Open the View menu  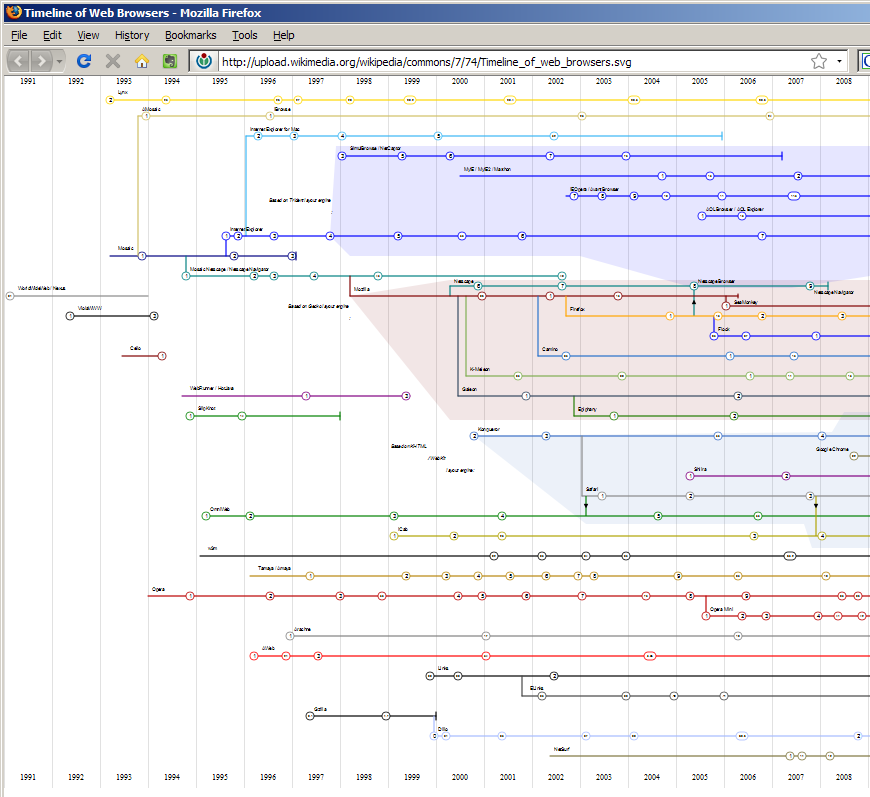click(88, 35)
